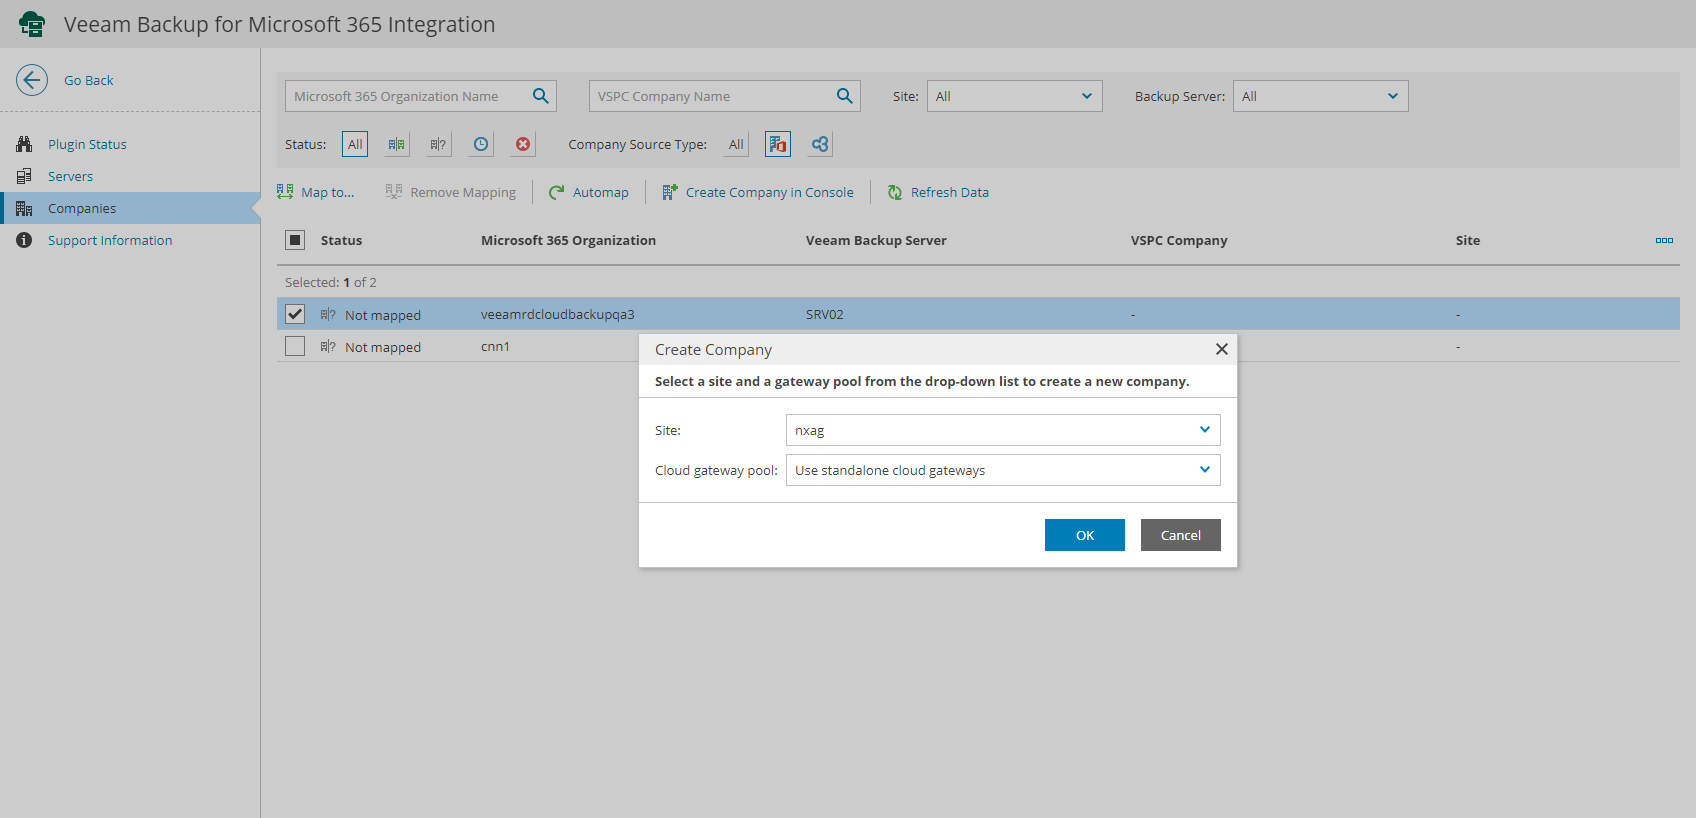Click the cnn1 organization cell
1696x818 pixels.
pos(495,346)
